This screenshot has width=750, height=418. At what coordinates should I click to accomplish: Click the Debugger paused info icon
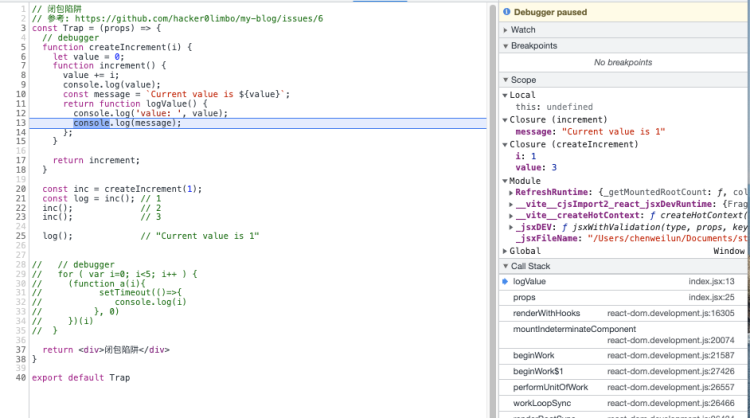pyautogui.click(x=507, y=12)
